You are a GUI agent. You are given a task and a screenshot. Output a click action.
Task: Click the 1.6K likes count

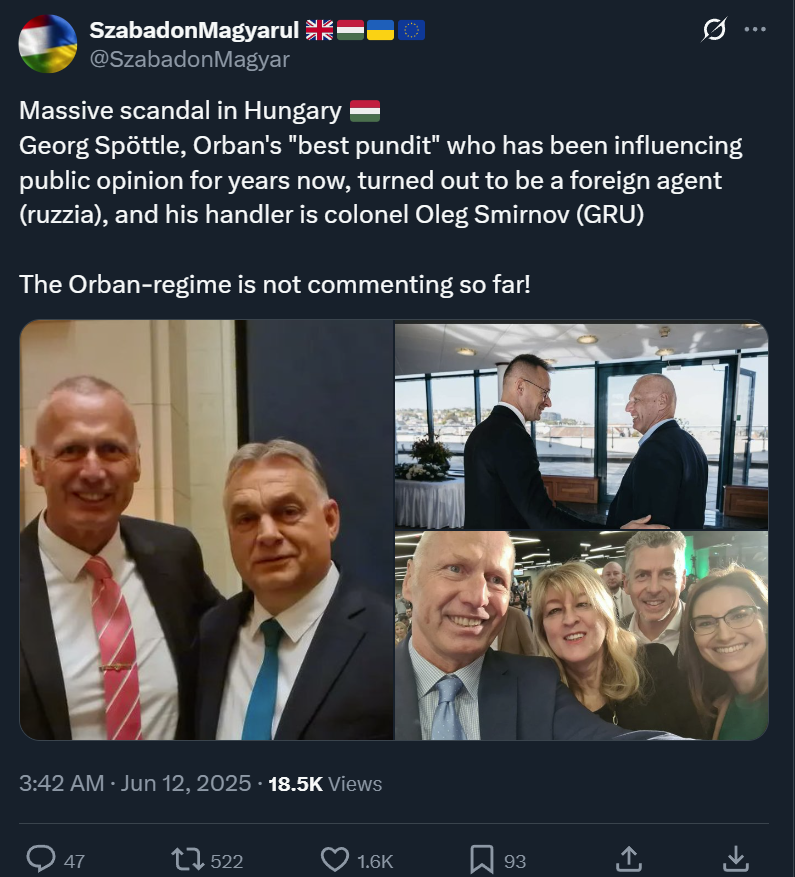375,861
